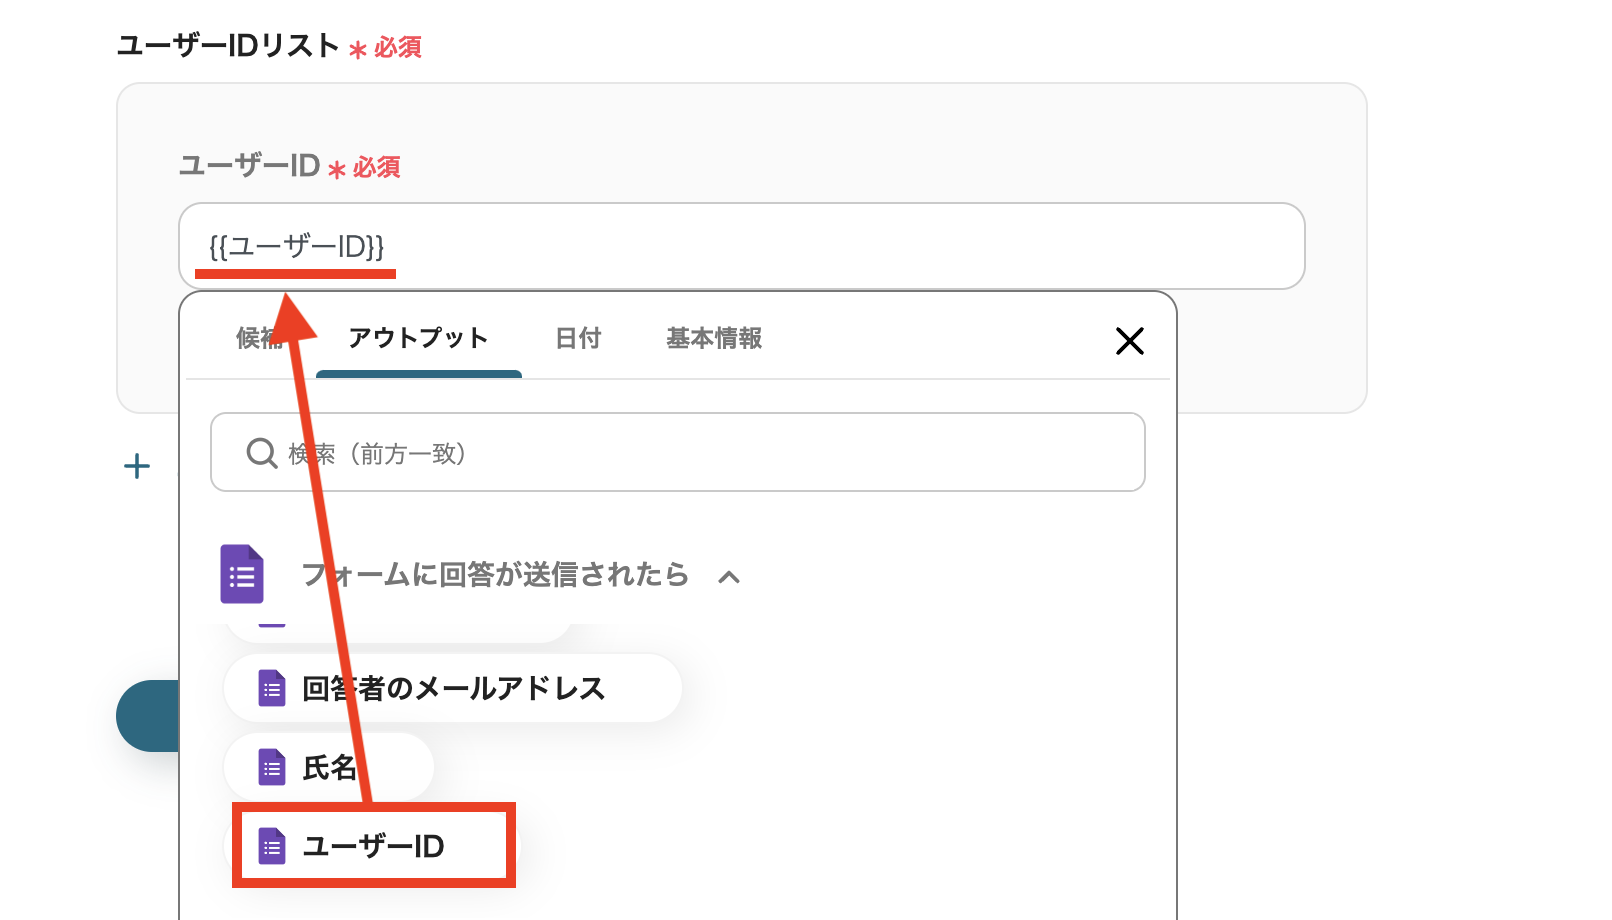Click the document icon beside 氏名
Image resolution: width=1612 pixels, height=920 pixels.
pyautogui.click(x=271, y=768)
